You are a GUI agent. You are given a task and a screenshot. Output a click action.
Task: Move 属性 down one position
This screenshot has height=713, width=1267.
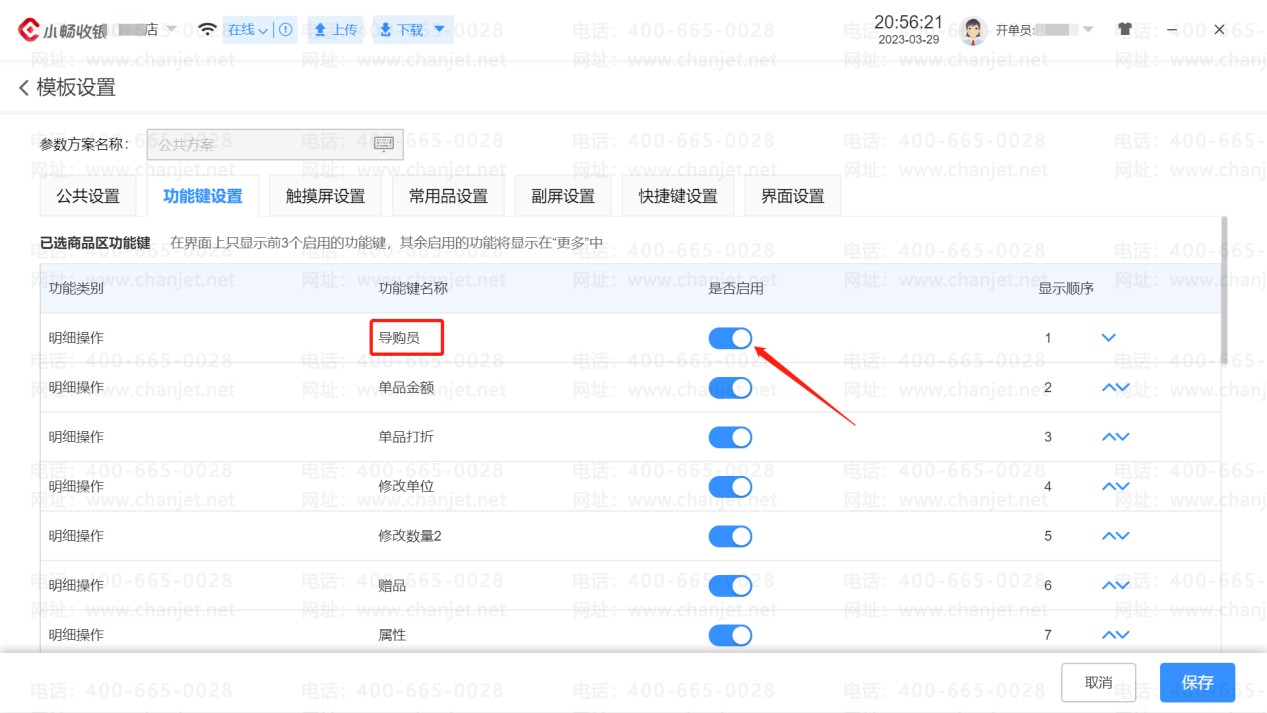1123,635
